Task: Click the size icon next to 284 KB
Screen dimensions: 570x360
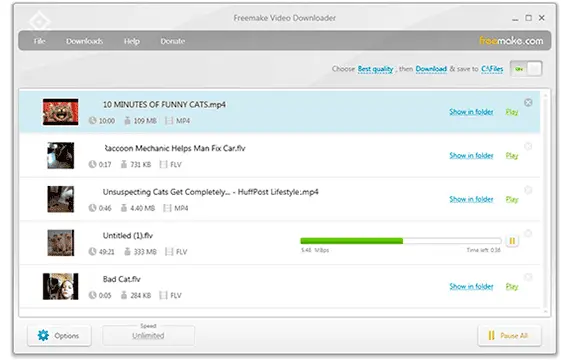Action: coord(124,295)
